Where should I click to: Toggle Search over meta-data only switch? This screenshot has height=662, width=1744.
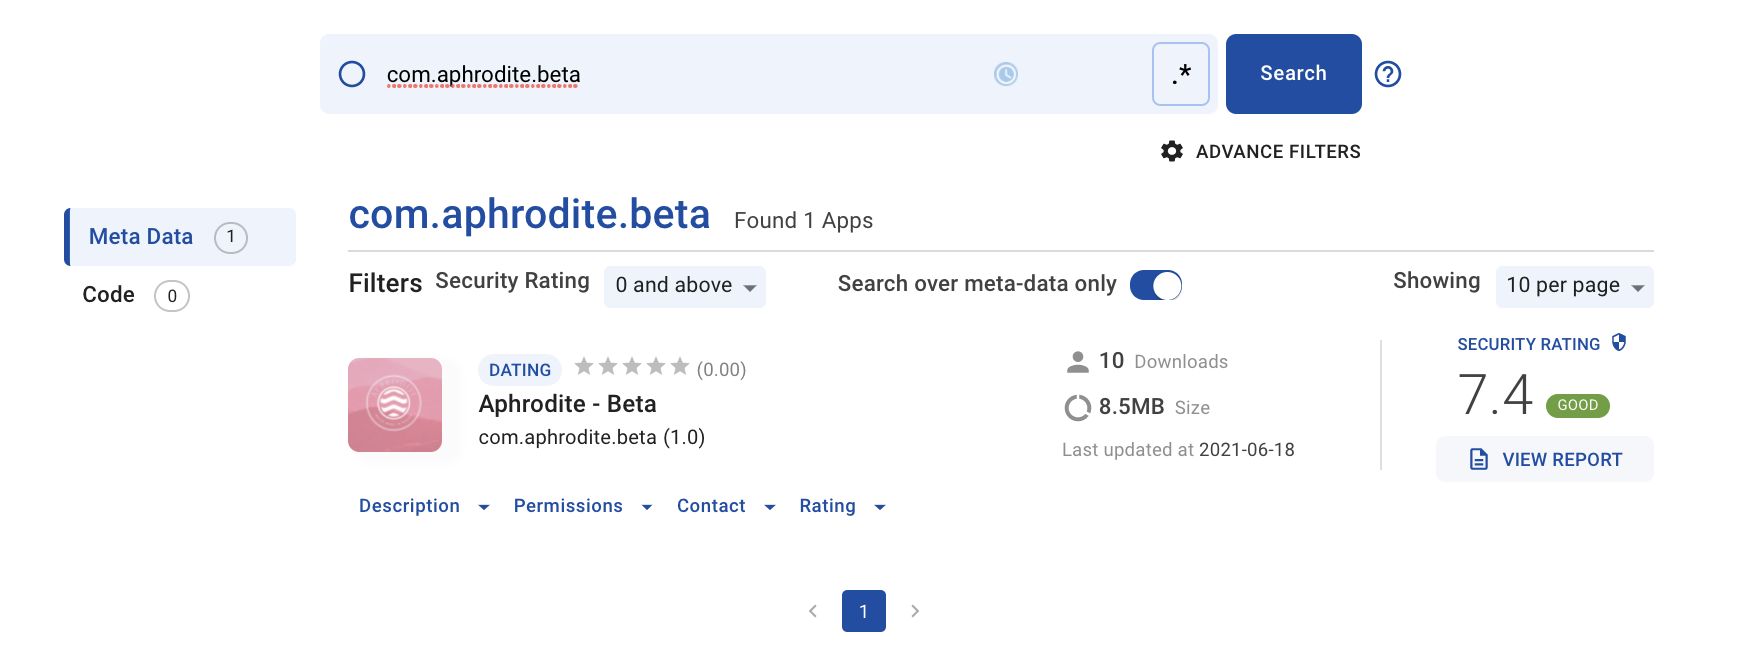click(x=1156, y=285)
